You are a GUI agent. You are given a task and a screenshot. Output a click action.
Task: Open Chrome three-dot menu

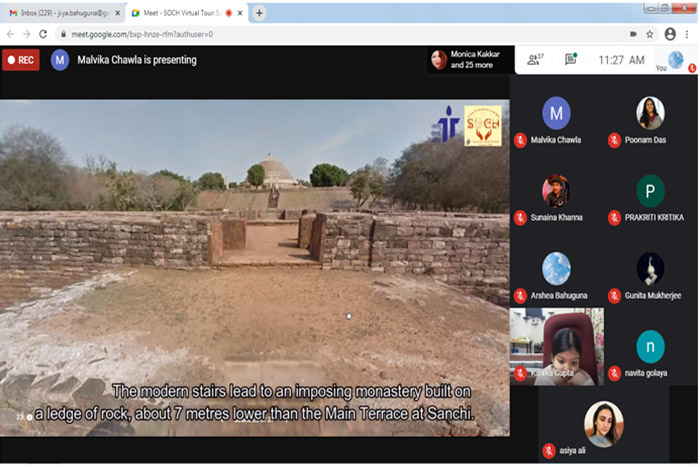click(687, 34)
